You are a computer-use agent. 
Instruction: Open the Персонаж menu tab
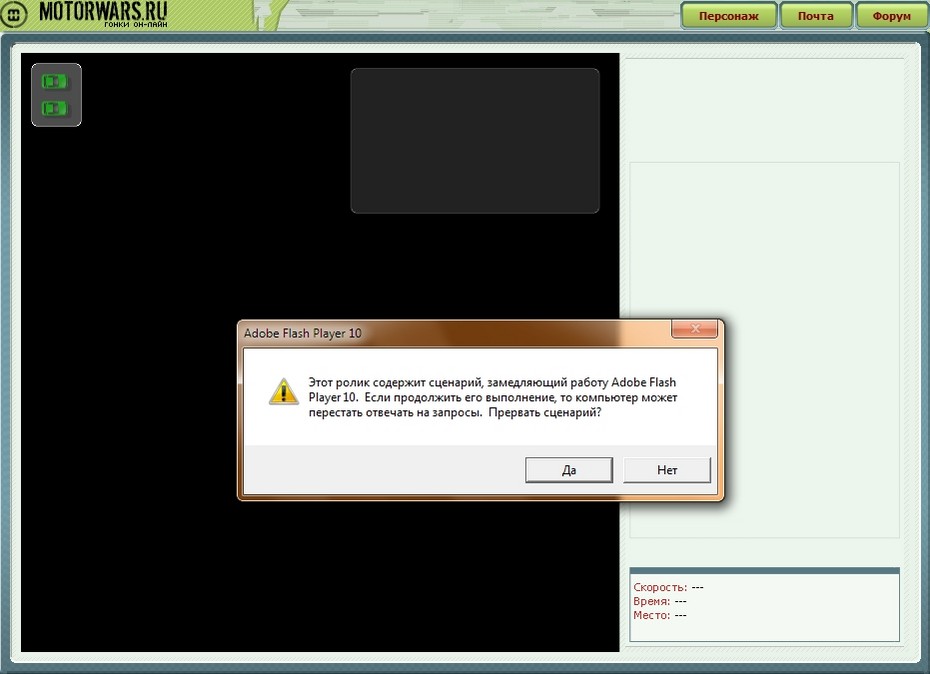728,16
